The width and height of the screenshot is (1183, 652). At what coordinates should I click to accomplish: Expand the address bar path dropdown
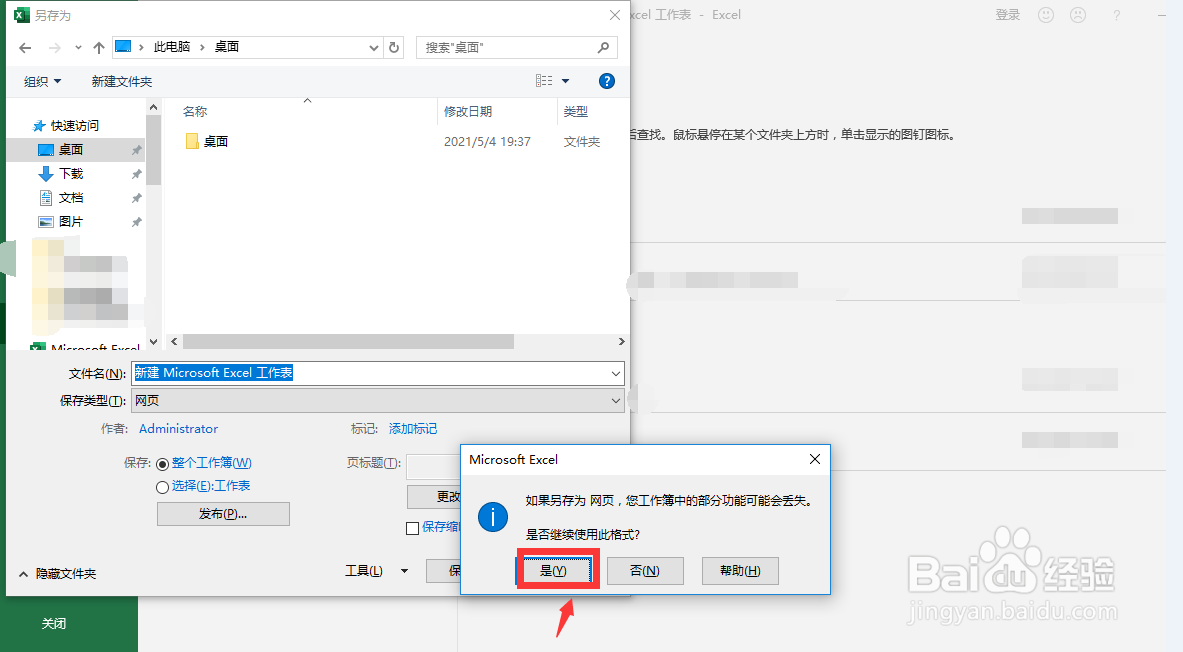[373, 48]
